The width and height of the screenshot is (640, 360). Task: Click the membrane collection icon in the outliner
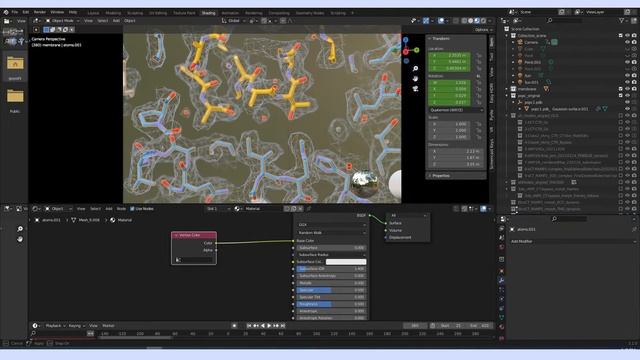coord(513,89)
